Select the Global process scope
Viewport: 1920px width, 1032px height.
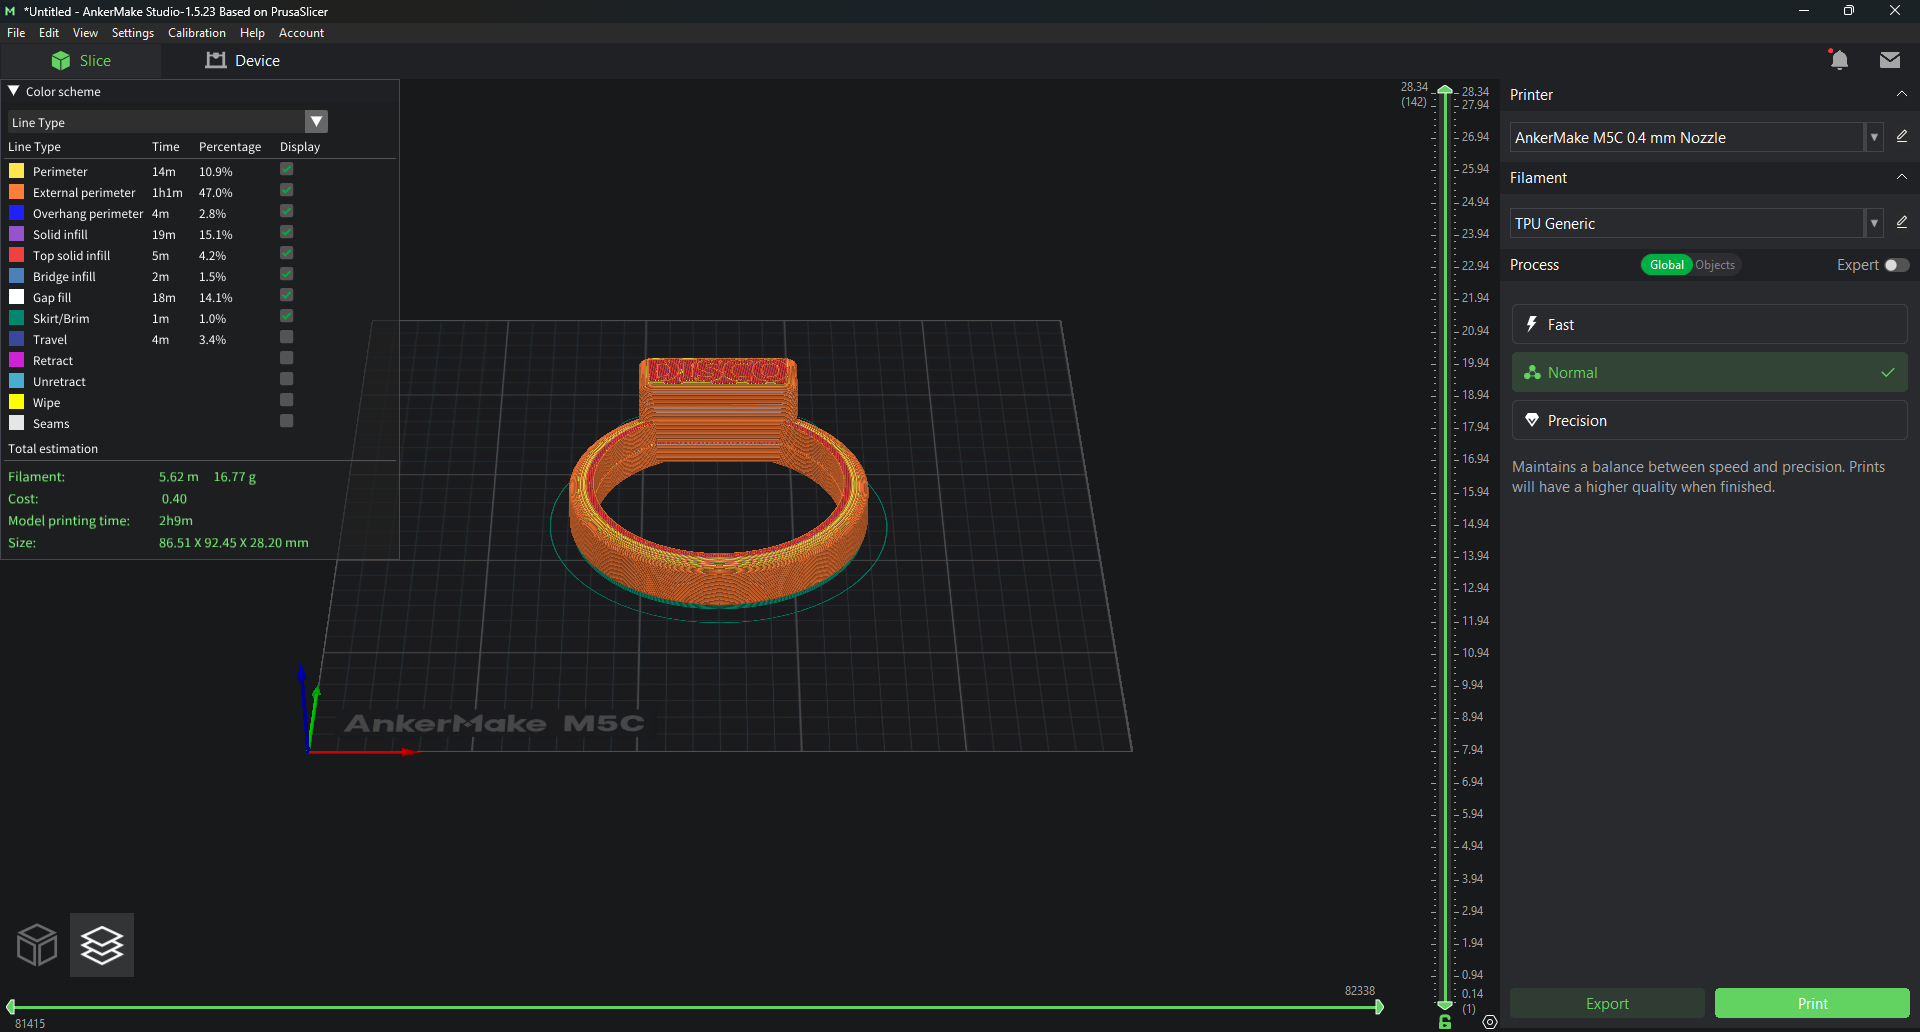pos(1666,265)
